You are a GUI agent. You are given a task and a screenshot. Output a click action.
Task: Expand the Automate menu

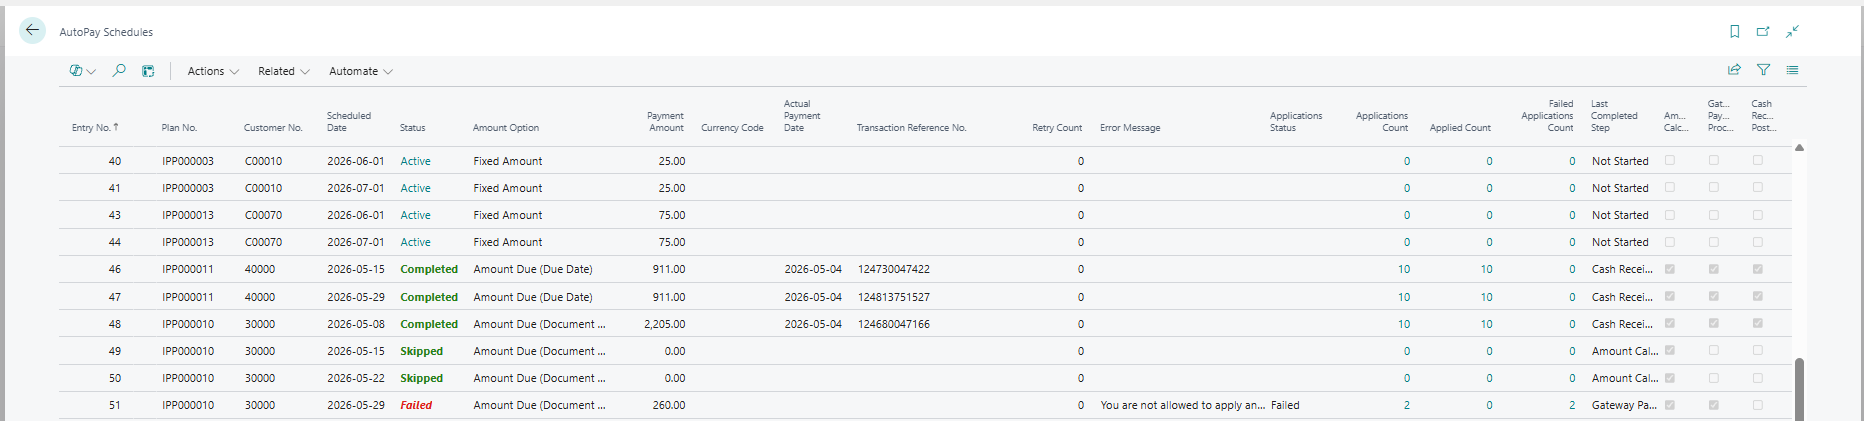361,71
